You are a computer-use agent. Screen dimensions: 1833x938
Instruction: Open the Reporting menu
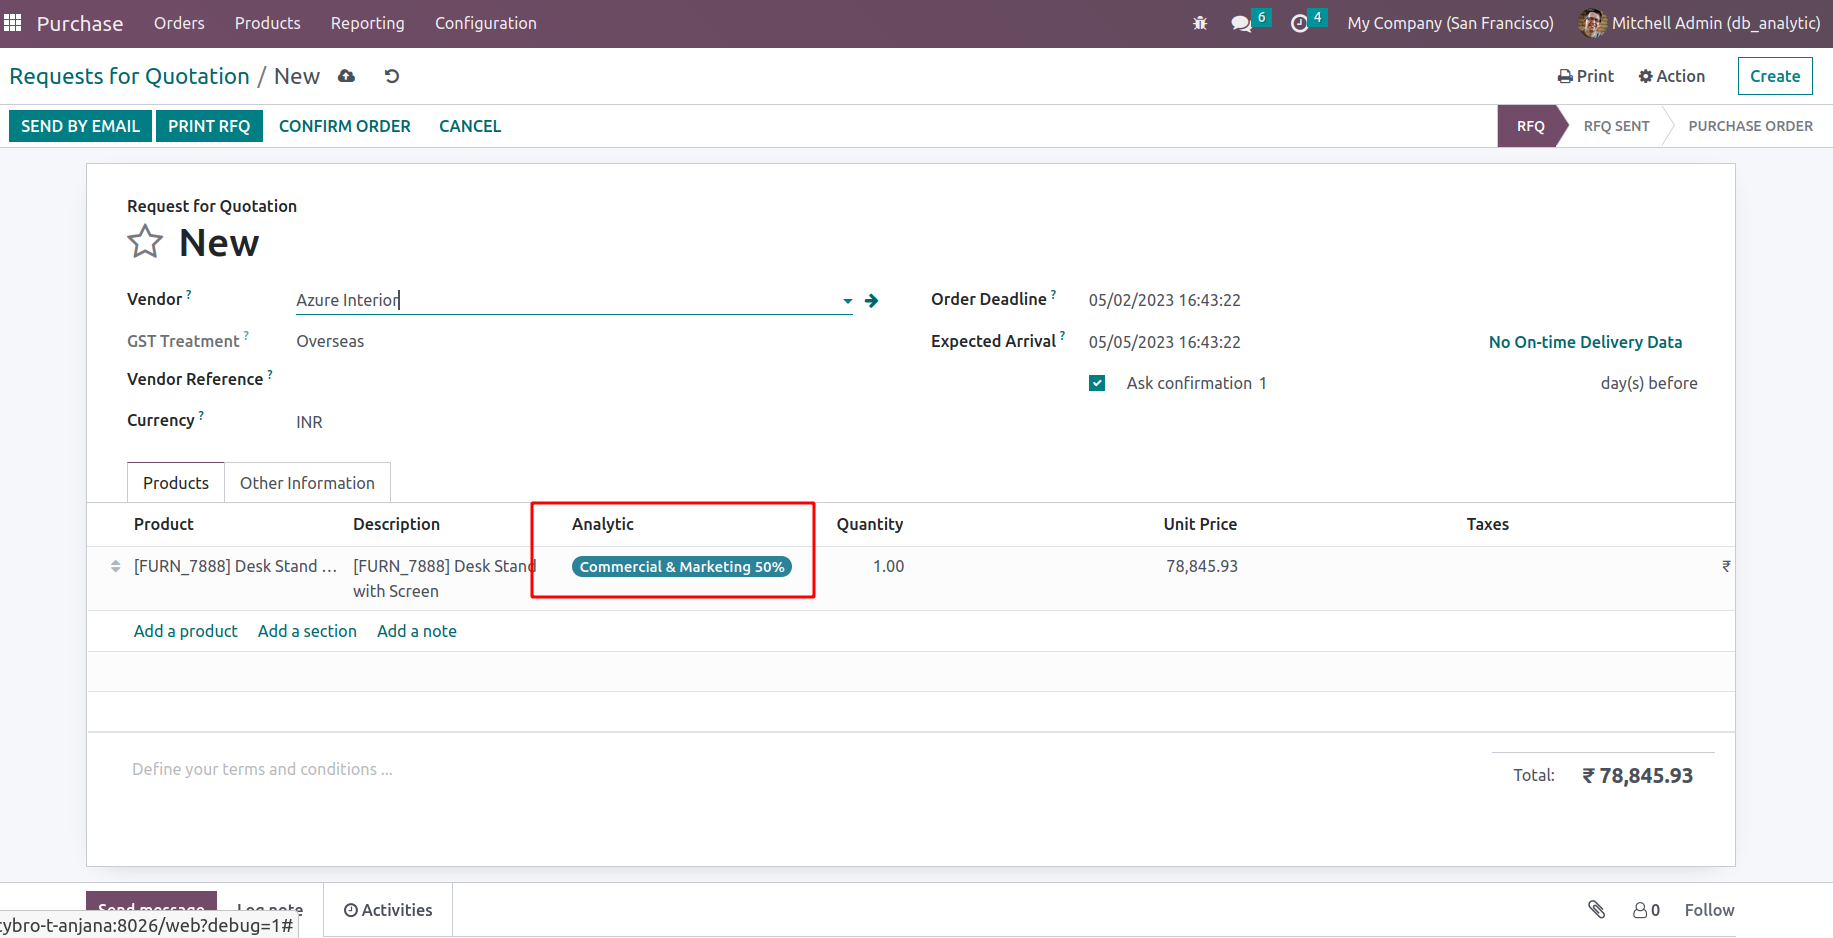367,23
